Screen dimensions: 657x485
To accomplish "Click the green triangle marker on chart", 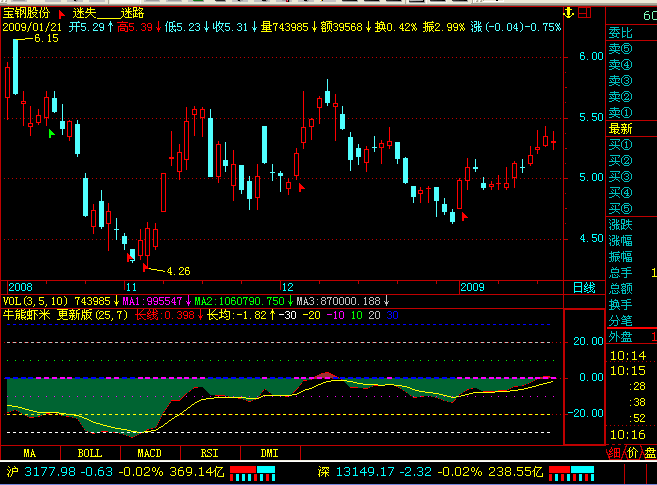I will click(x=51, y=133).
